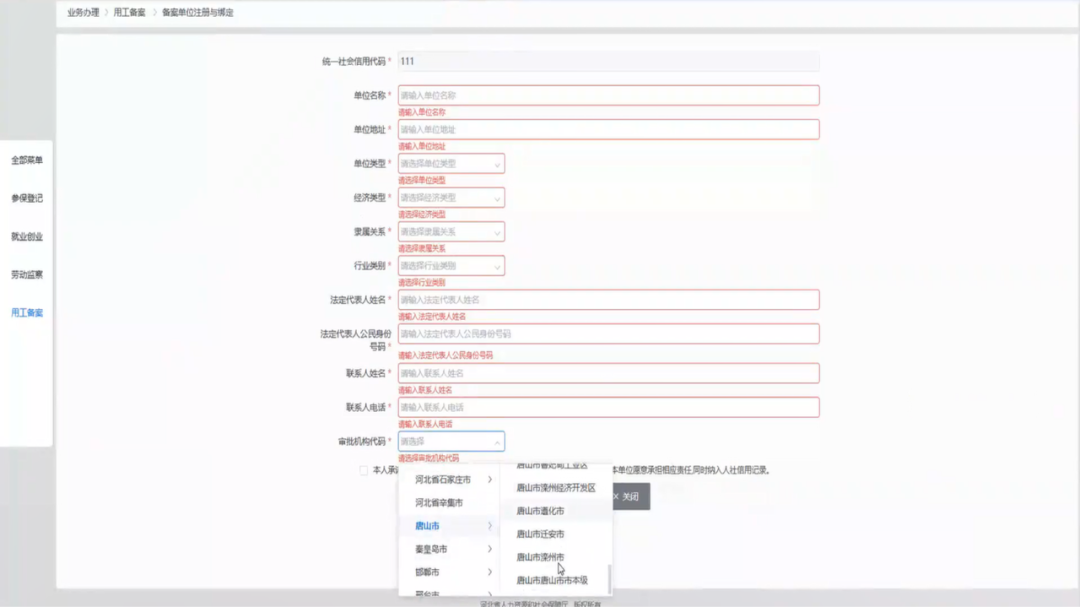This screenshot has height=607, width=1080.
Task: Pick 唐山市迁安市 in the list
Action: click(541, 534)
